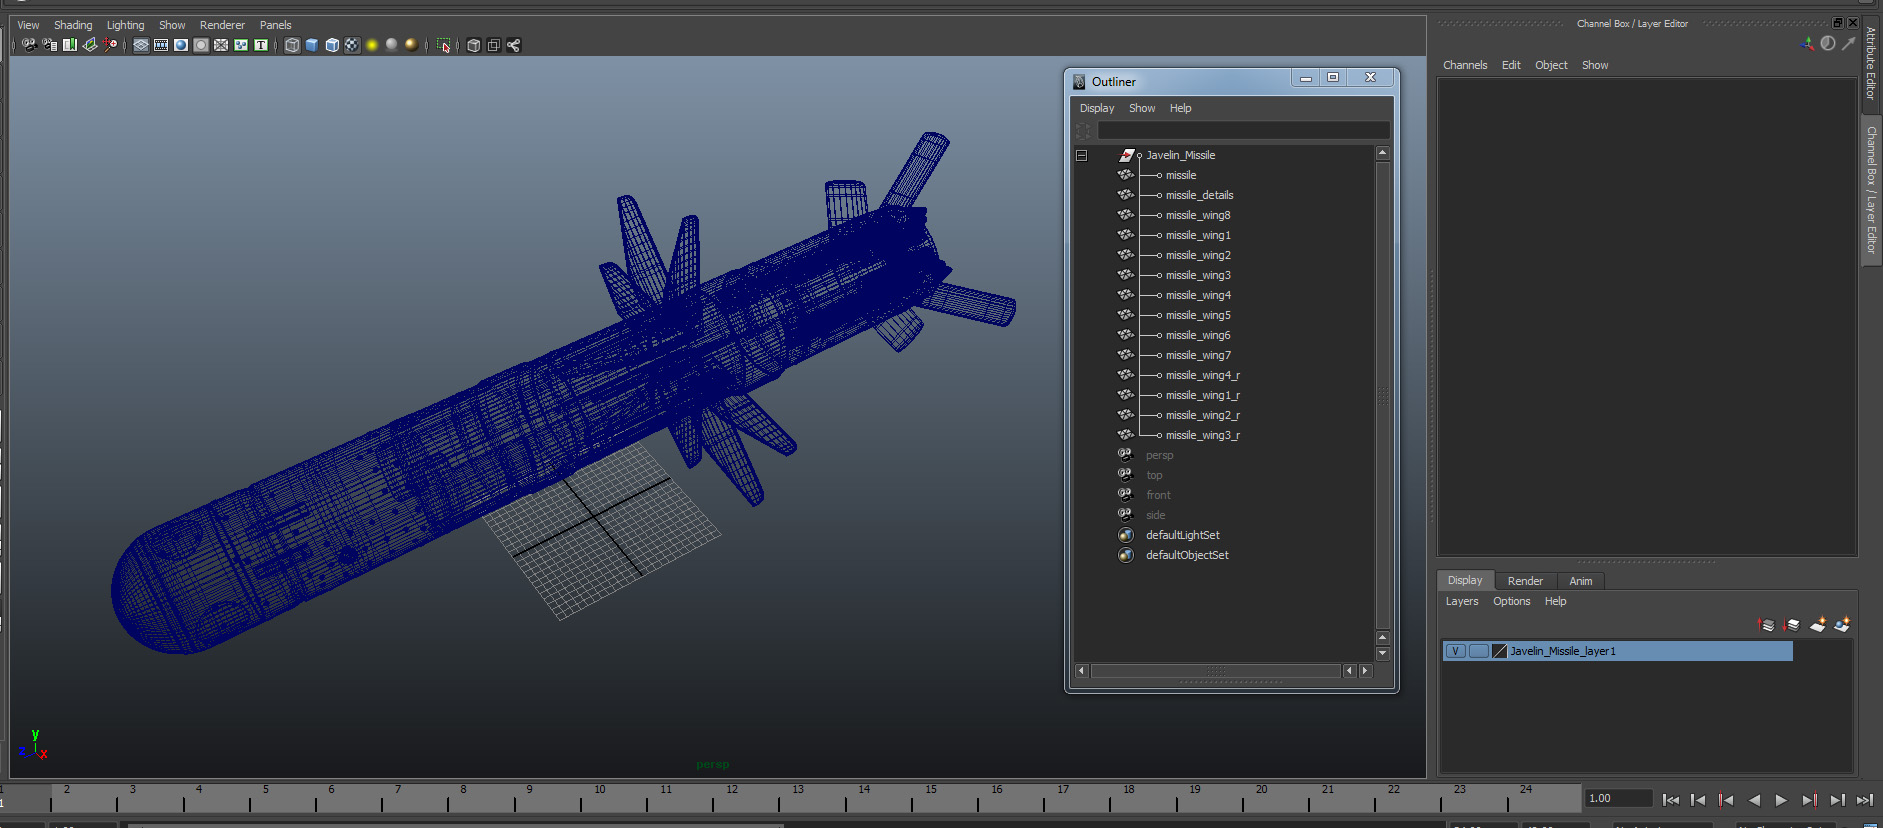Toggle the Gate Mask icon
The image size is (1883, 828).
[x=201, y=45]
